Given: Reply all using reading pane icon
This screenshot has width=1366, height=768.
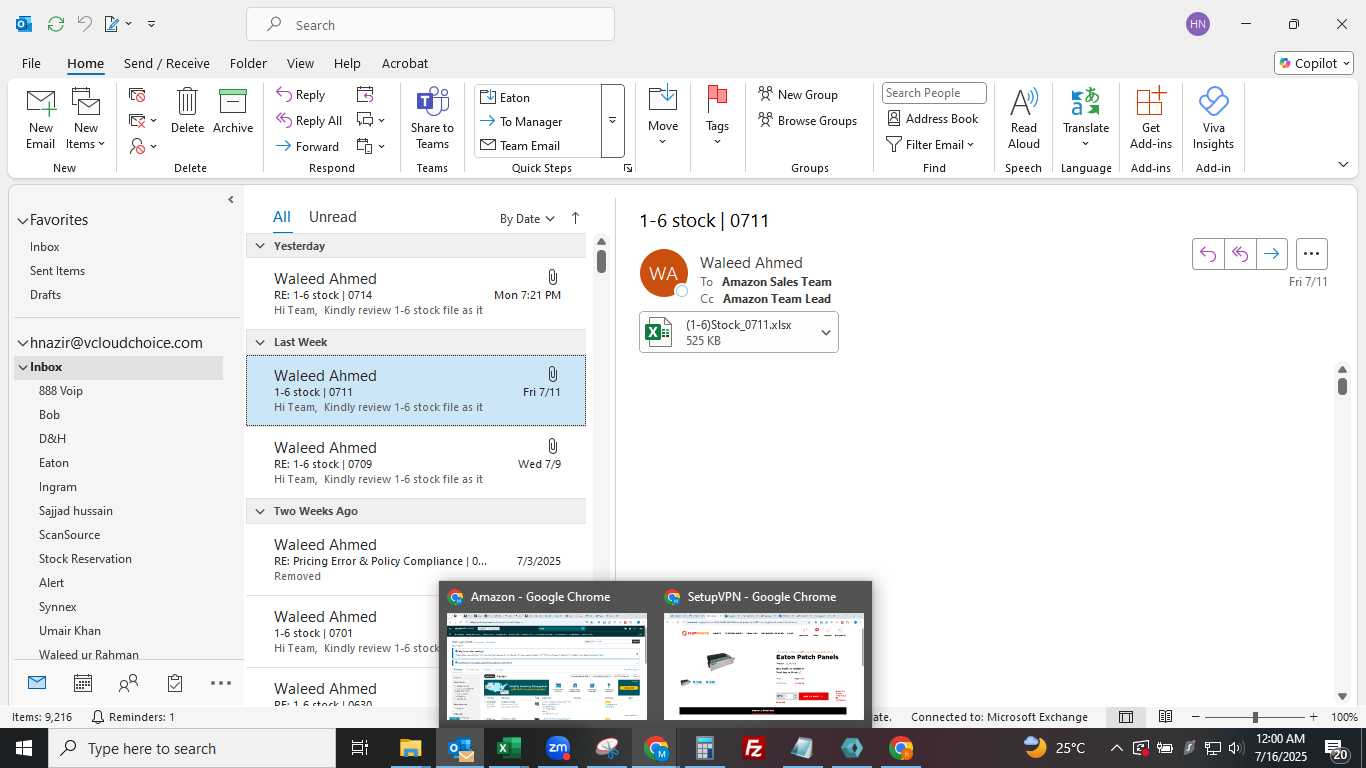Looking at the screenshot, I should coord(1240,254).
